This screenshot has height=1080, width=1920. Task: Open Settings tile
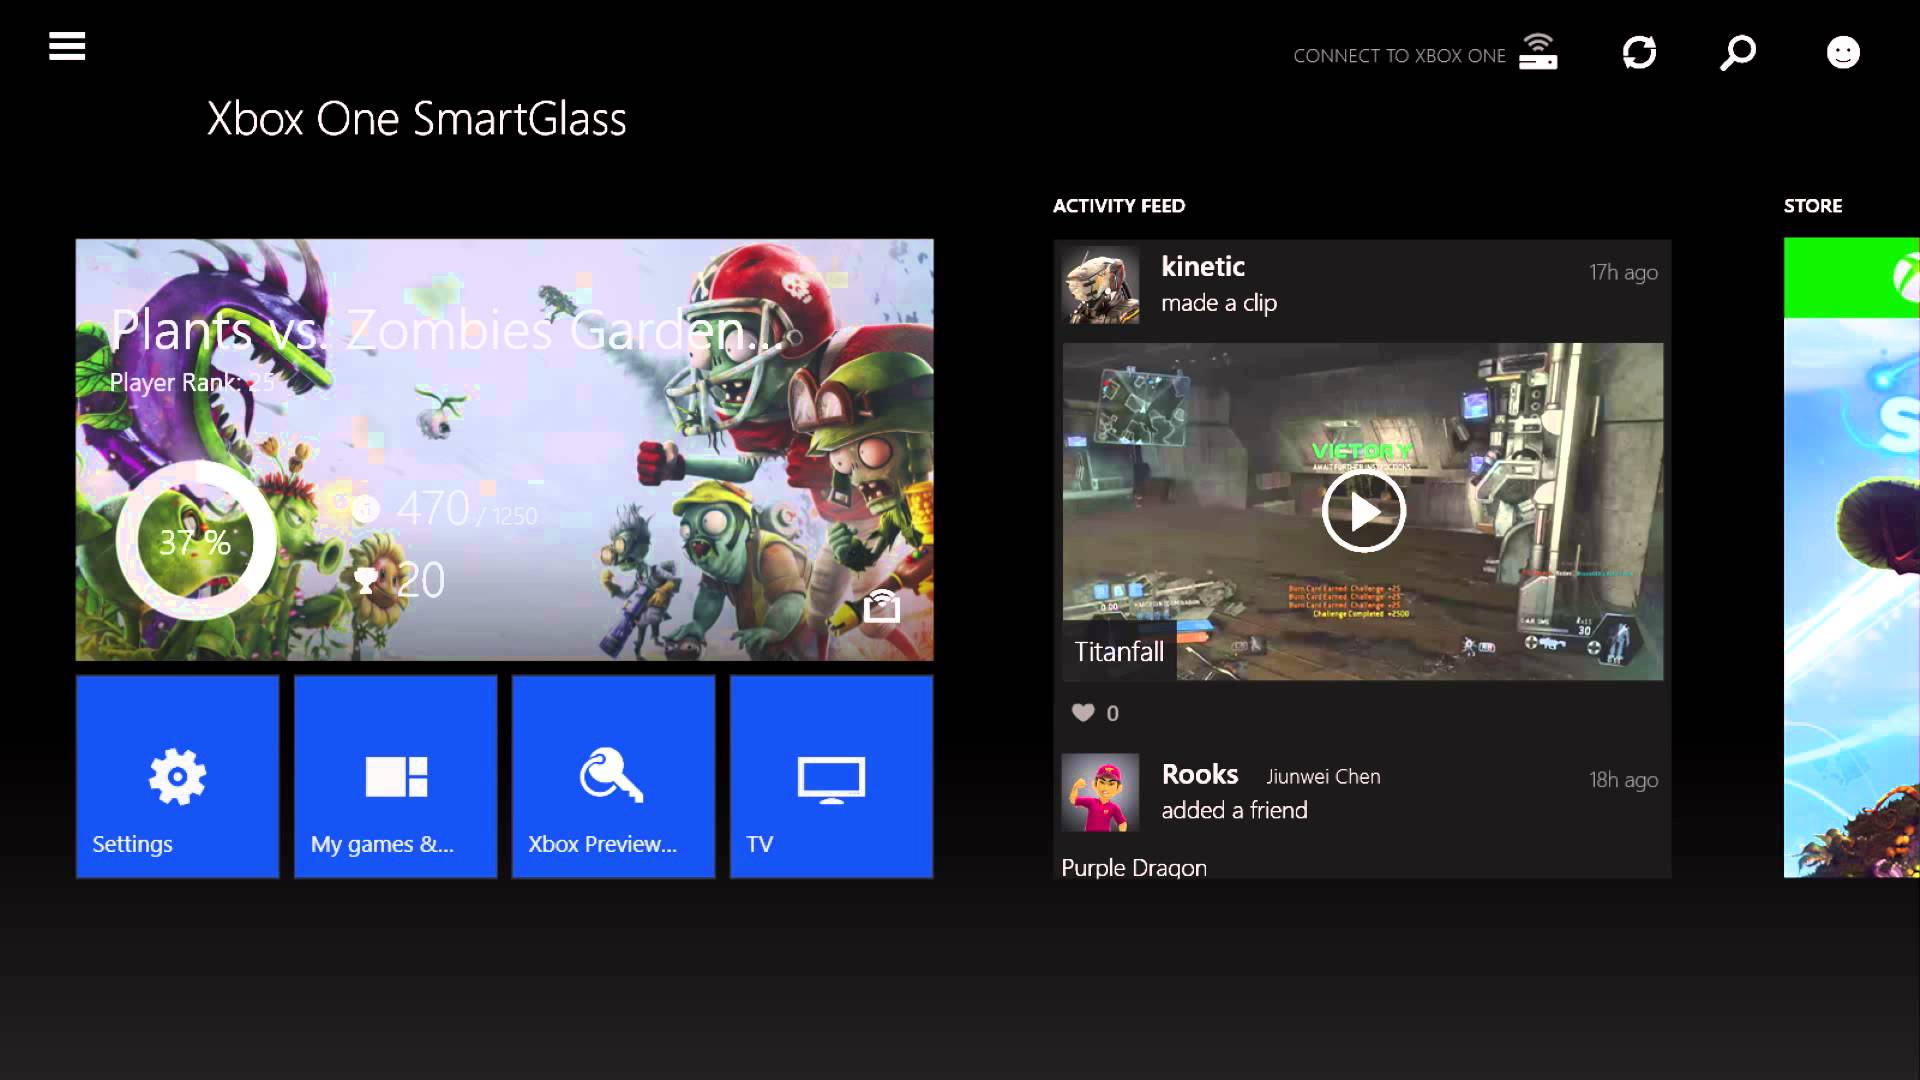177,776
